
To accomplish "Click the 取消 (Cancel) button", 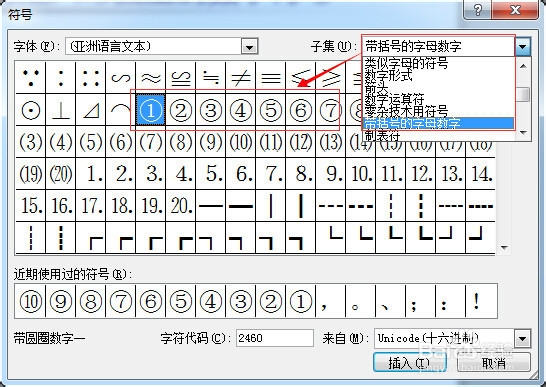I will coord(493,363).
